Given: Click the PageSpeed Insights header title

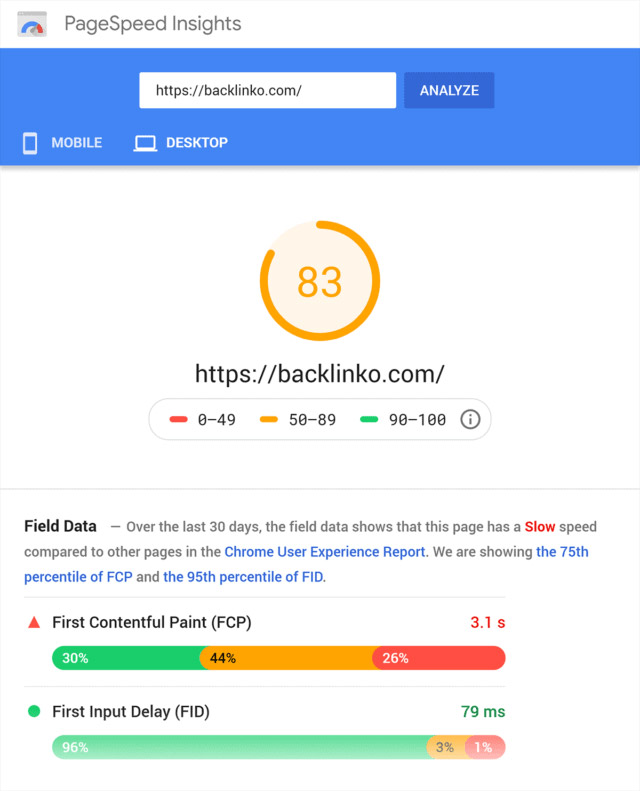Looking at the screenshot, I should (x=153, y=24).
